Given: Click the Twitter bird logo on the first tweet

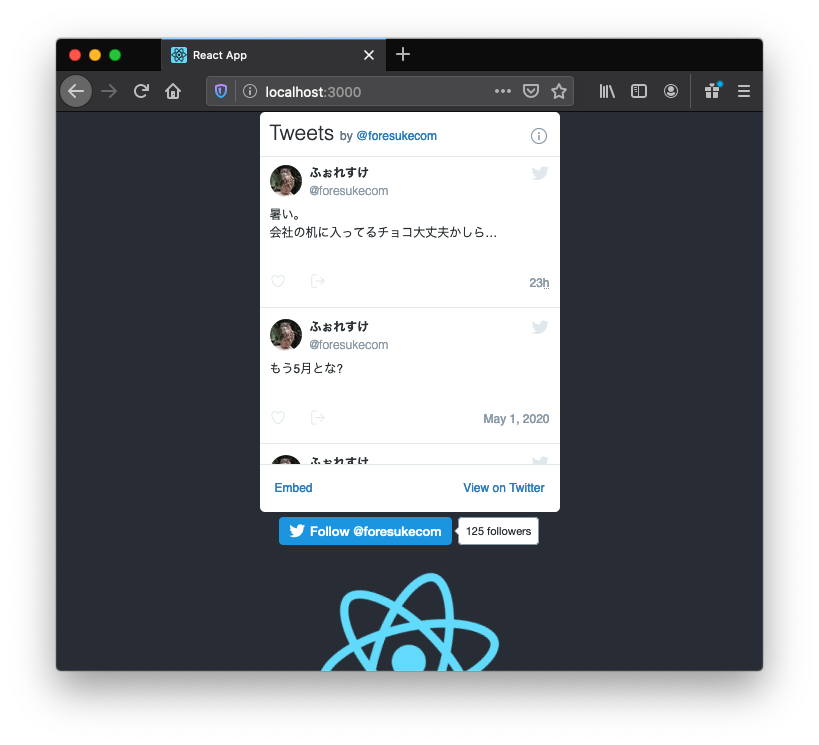Looking at the screenshot, I should [x=540, y=173].
